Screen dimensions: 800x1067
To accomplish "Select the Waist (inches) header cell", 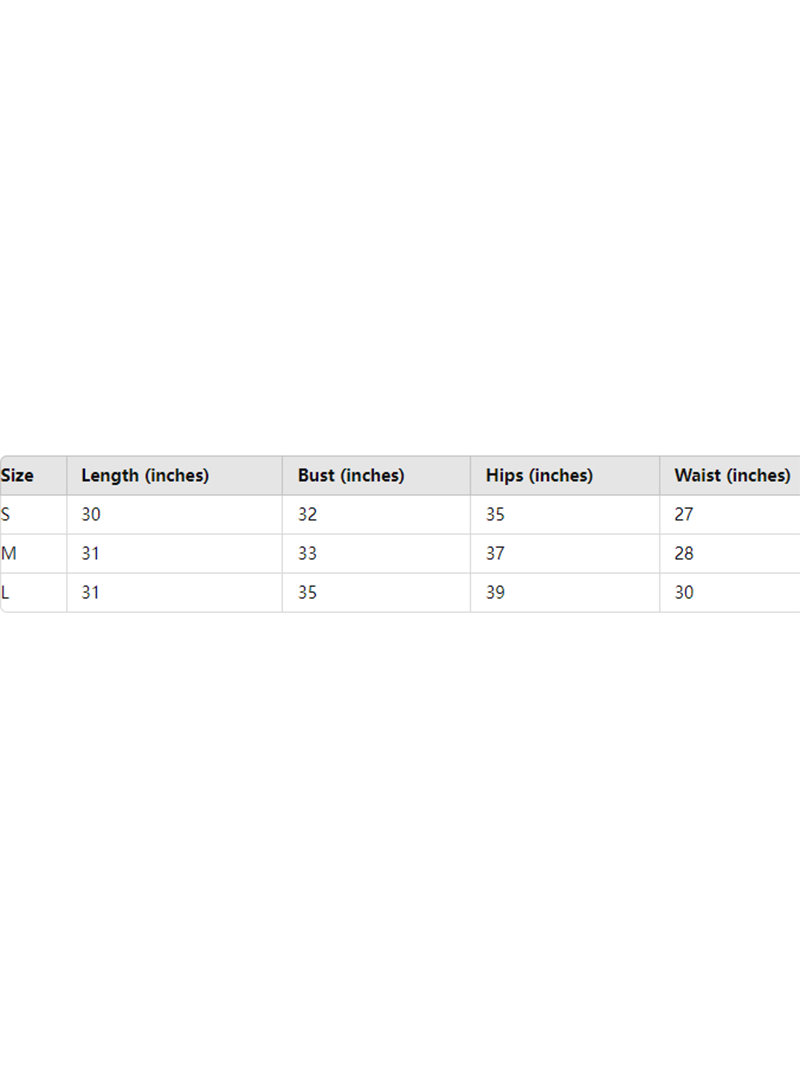I will tap(732, 476).
